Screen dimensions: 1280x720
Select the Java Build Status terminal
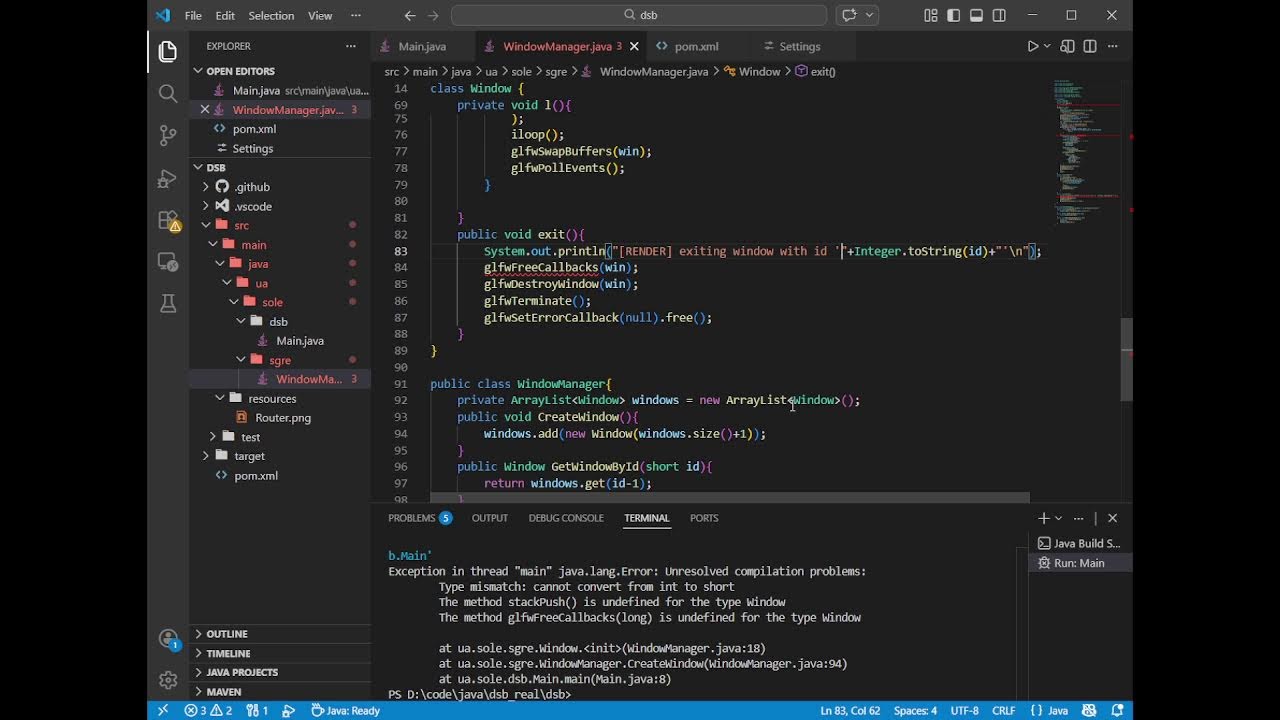pos(1079,544)
